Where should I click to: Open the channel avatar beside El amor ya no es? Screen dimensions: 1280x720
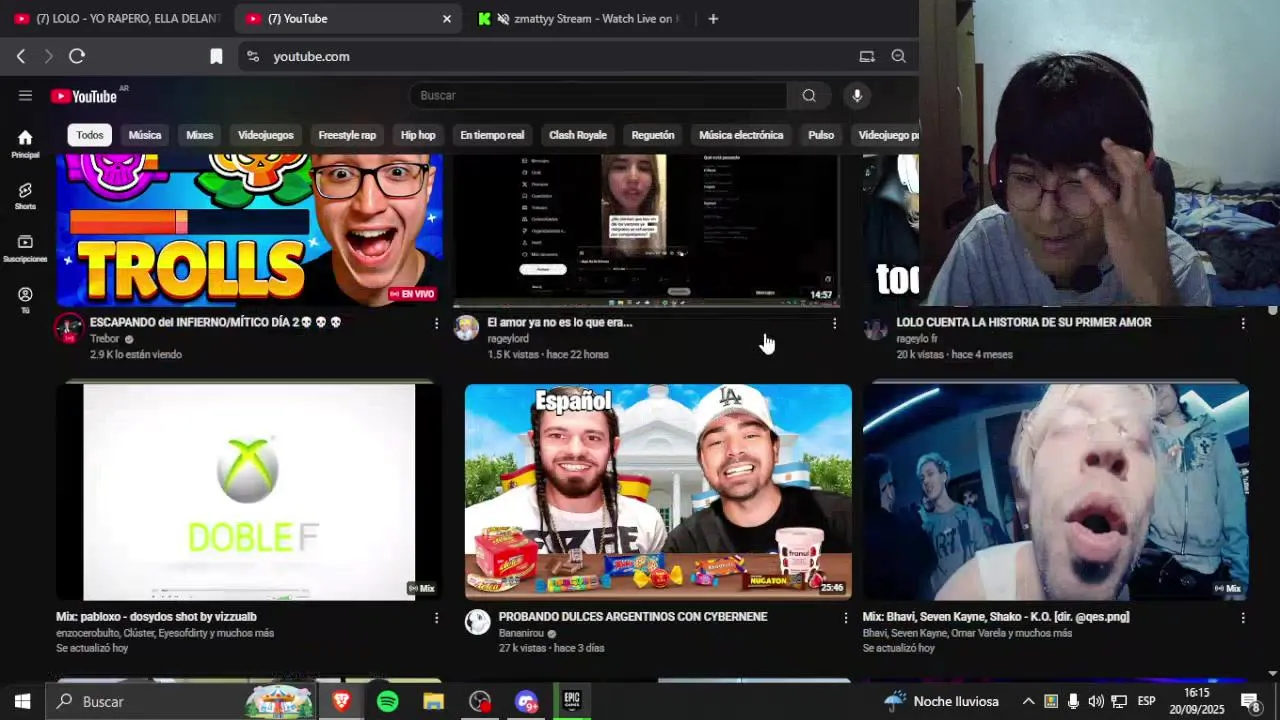click(467, 328)
